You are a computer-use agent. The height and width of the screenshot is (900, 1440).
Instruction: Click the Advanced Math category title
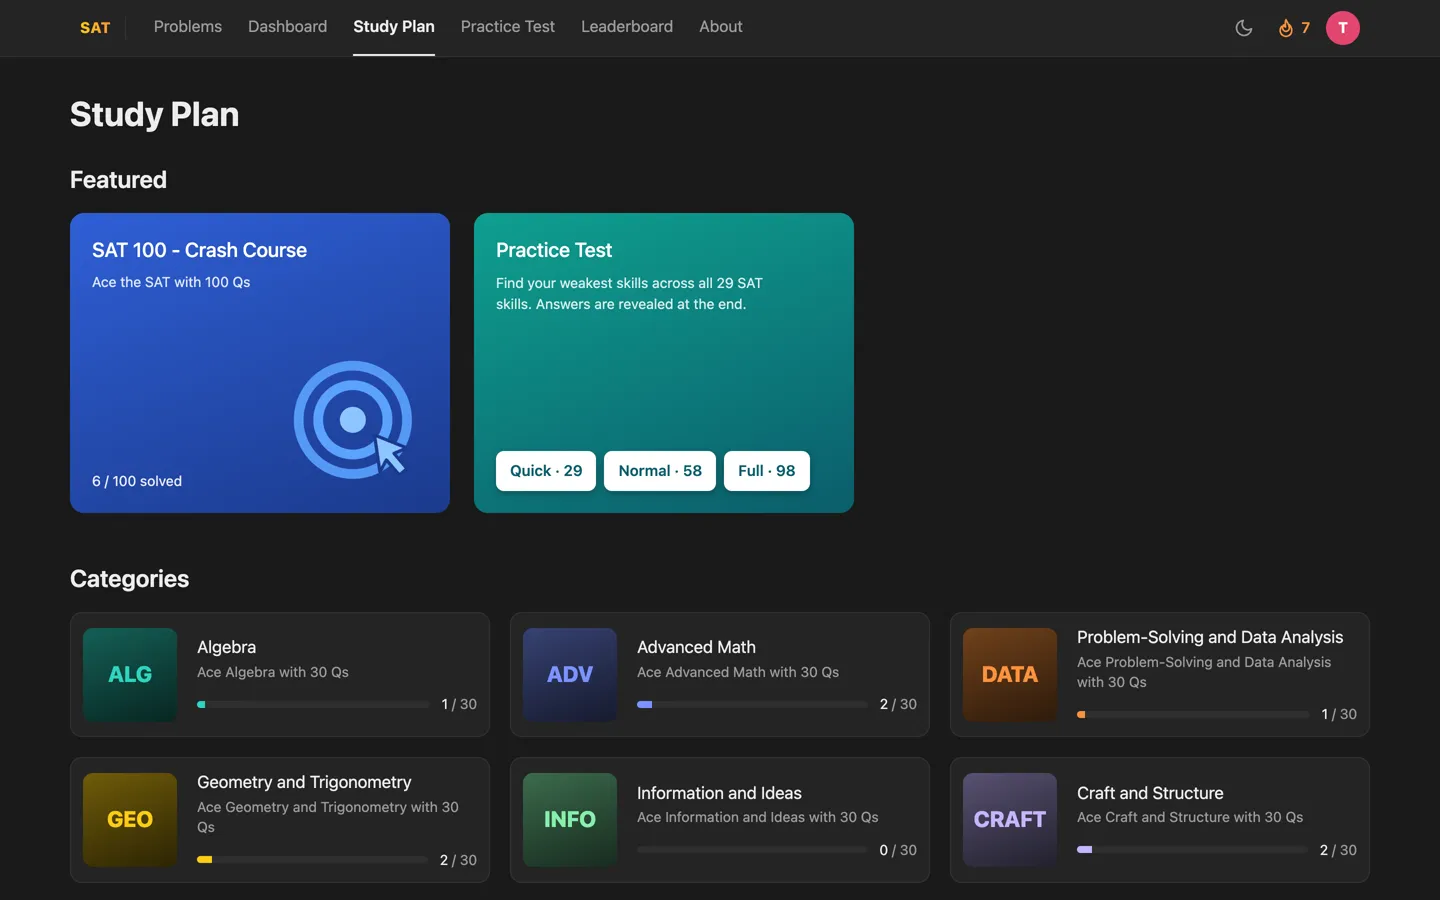coord(696,647)
